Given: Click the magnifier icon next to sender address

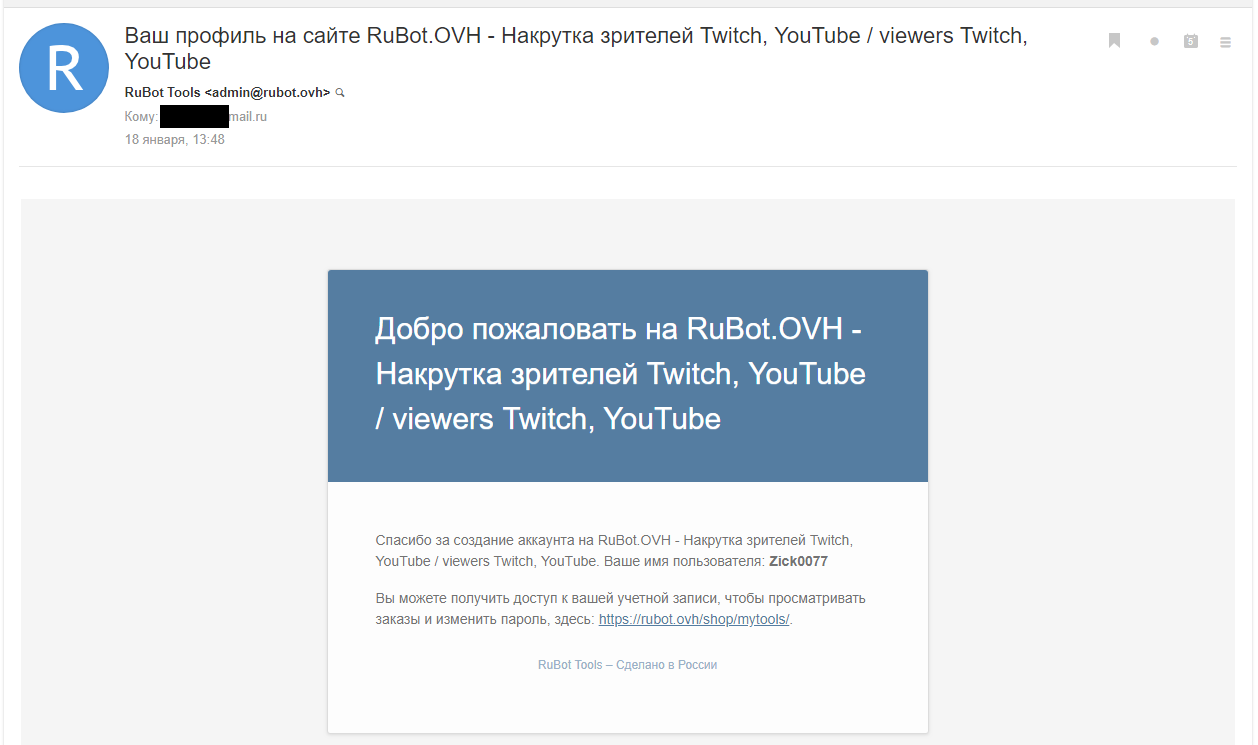Looking at the screenshot, I should (340, 92).
